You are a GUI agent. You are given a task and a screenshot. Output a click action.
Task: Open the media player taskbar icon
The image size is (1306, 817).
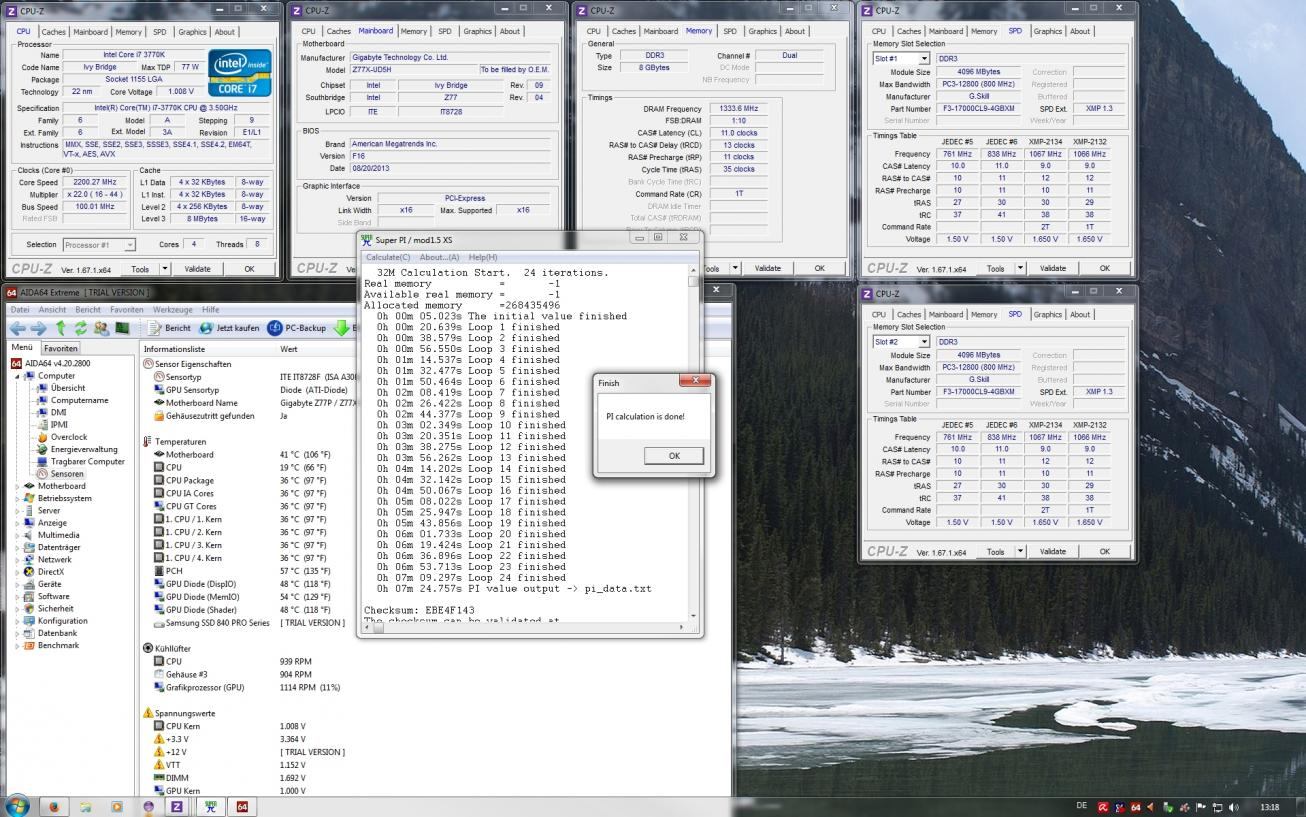[117, 806]
